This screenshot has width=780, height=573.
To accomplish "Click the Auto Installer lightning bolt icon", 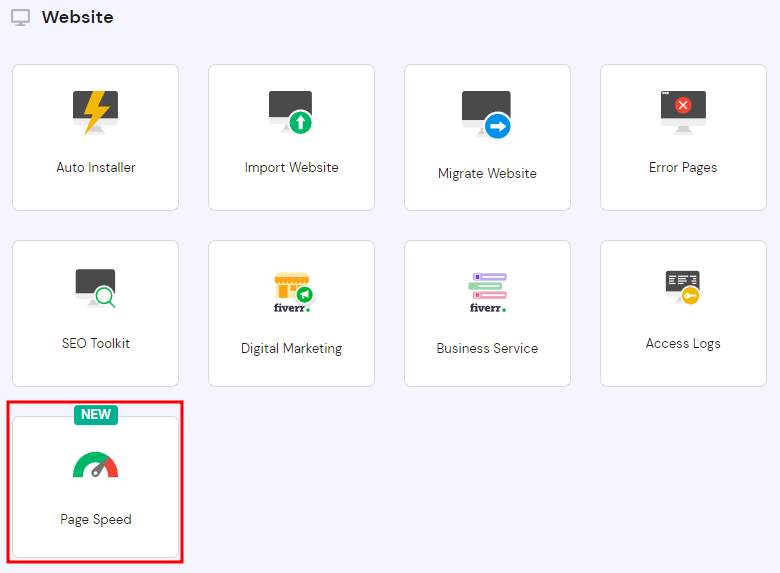I will 96,112.
